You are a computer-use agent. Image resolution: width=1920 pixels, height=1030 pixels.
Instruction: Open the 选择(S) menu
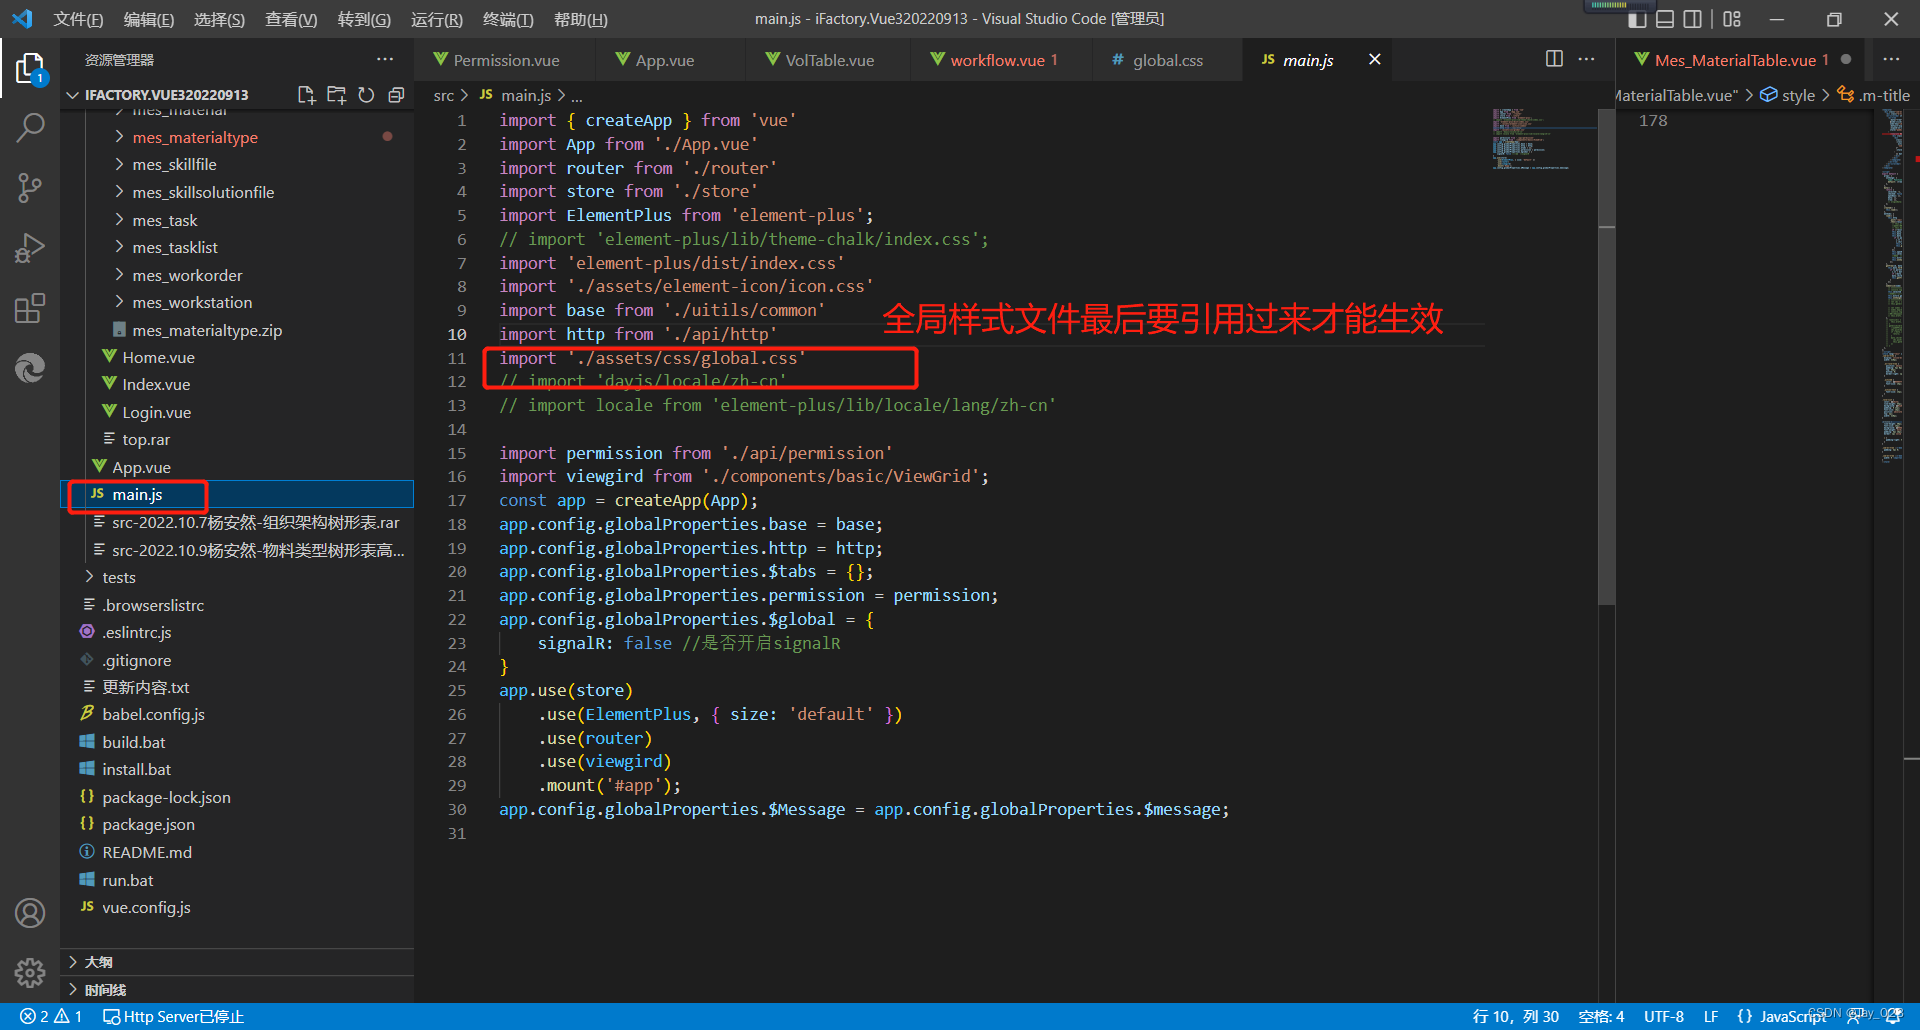(219, 19)
